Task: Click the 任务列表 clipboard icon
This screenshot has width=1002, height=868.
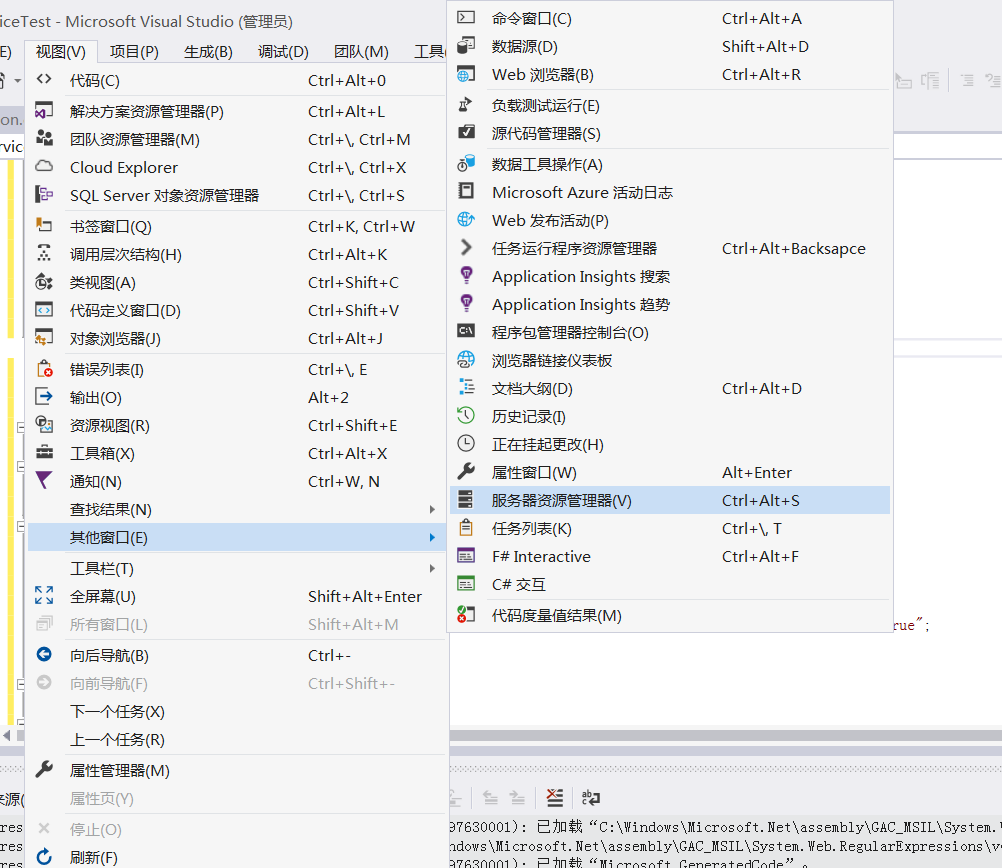Action: point(466,527)
